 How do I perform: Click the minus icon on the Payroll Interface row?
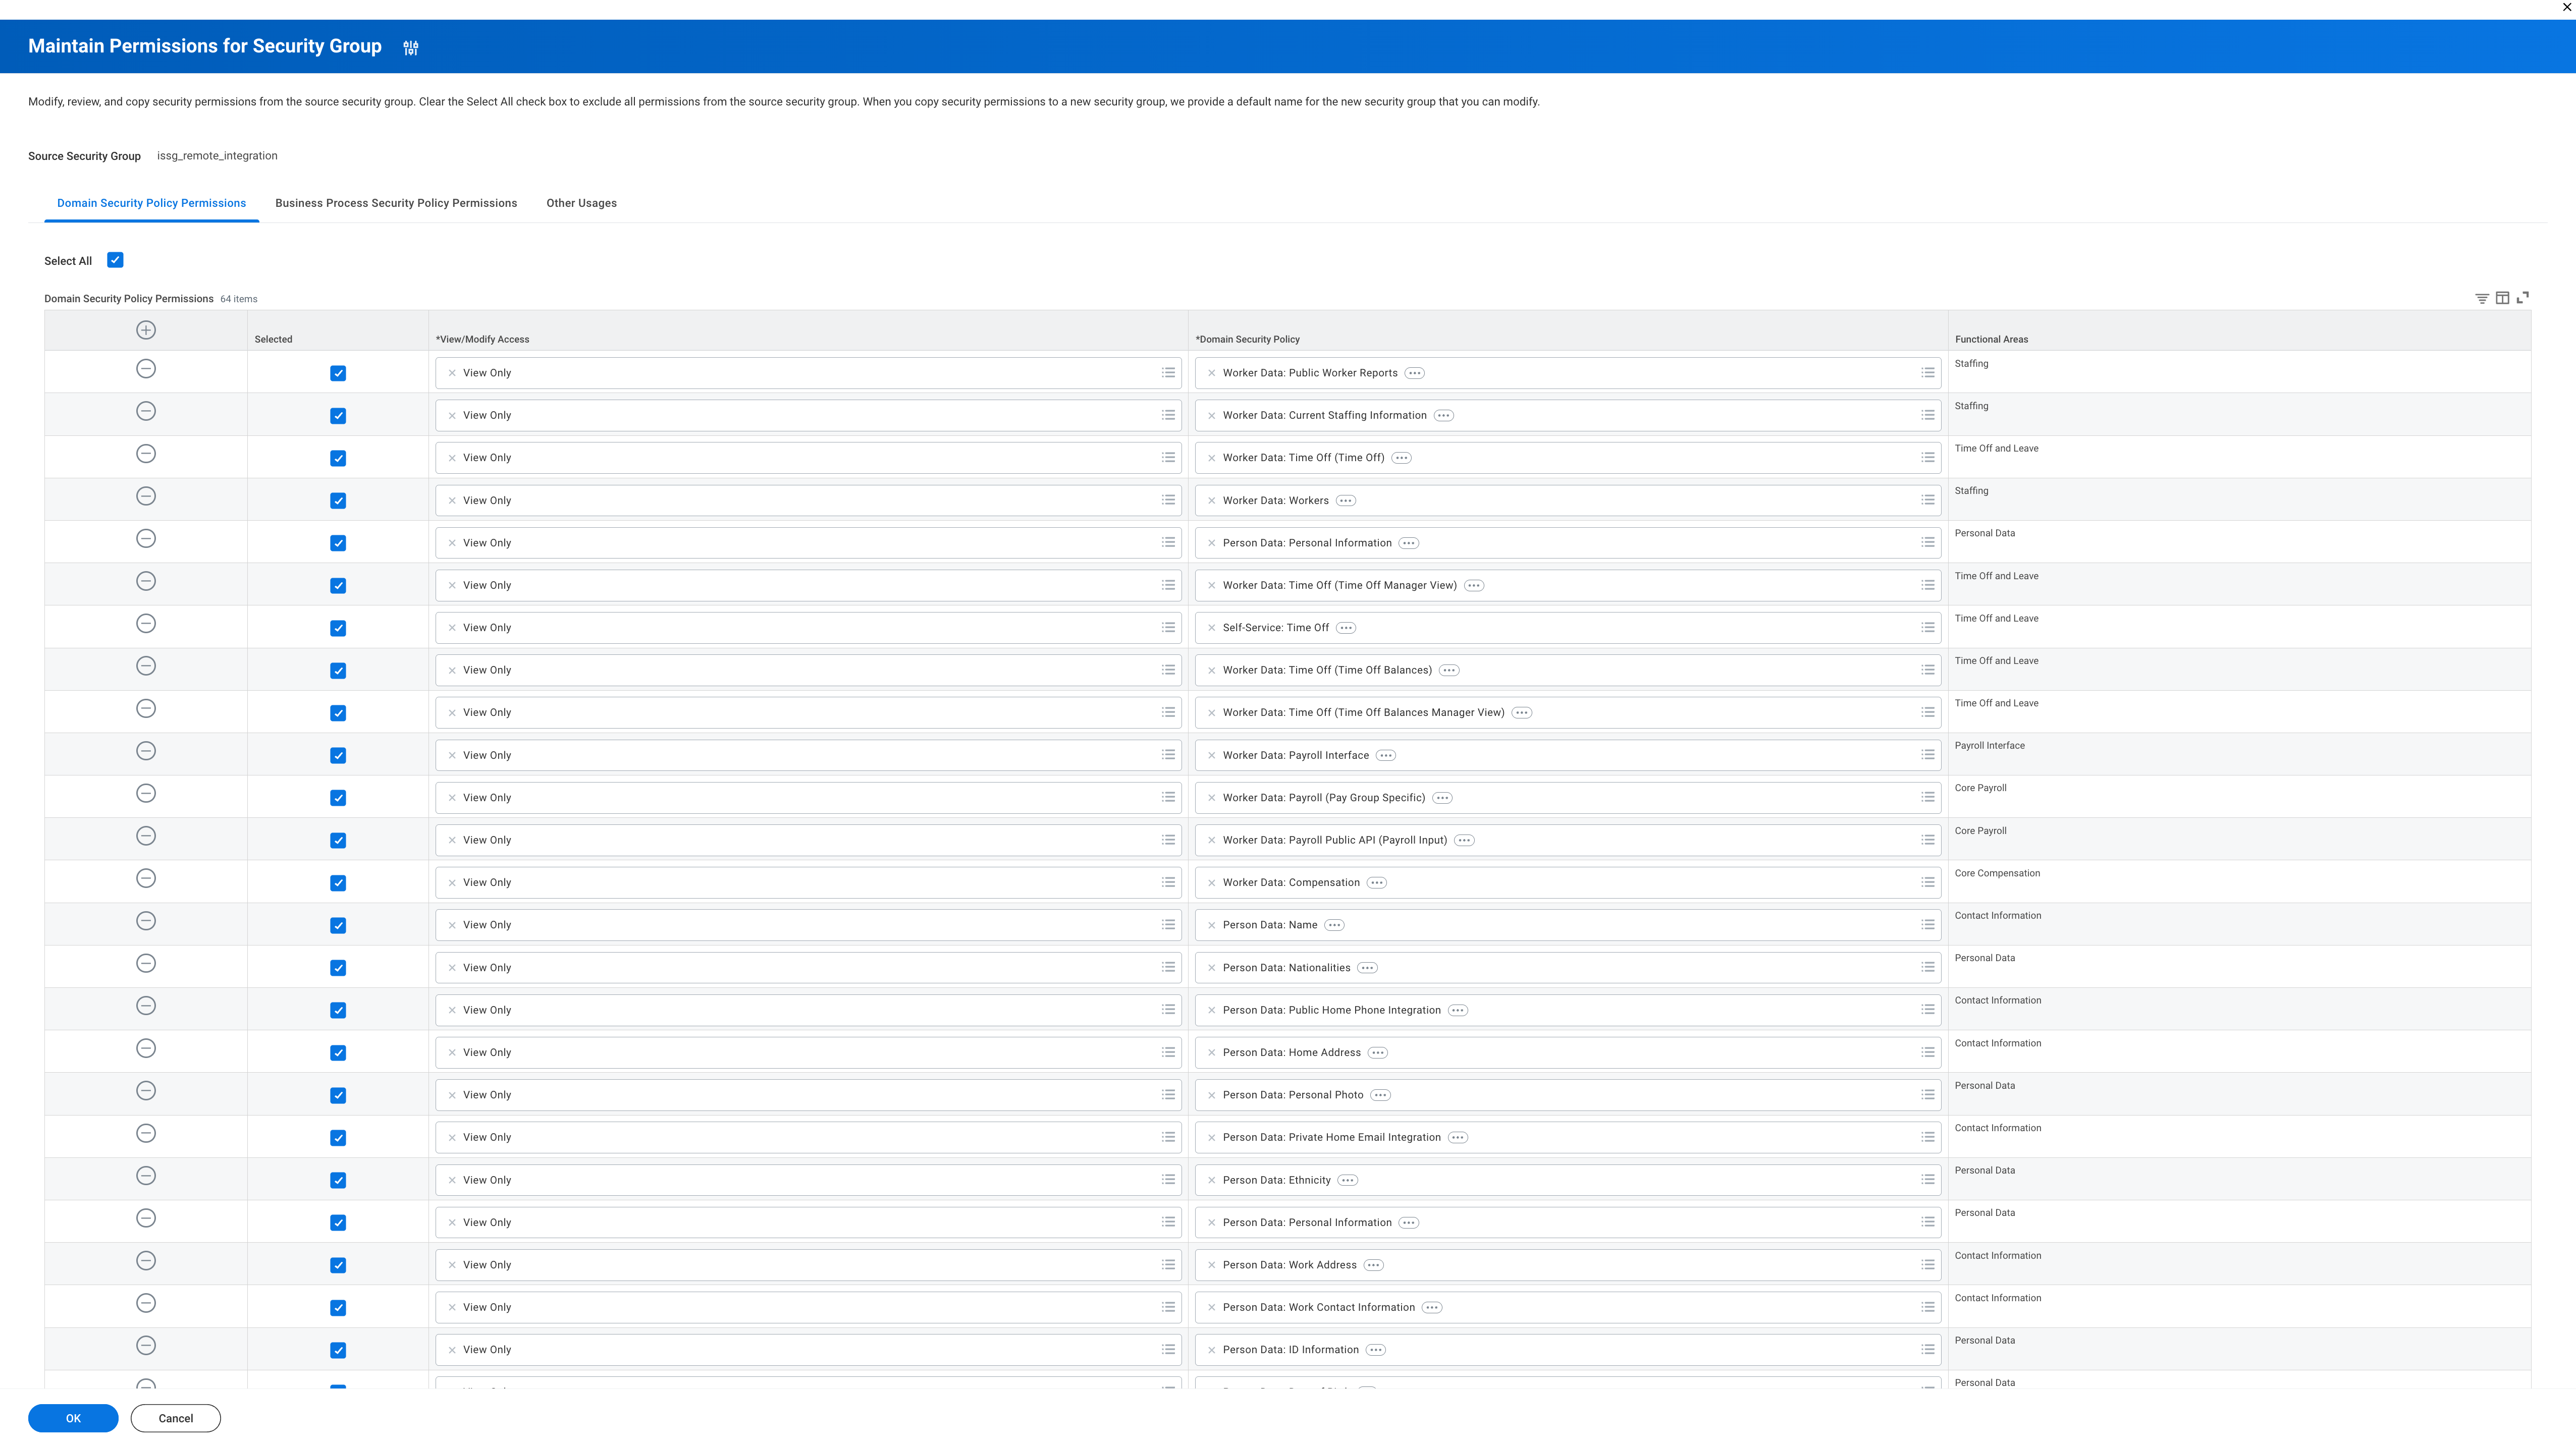(x=146, y=751)
